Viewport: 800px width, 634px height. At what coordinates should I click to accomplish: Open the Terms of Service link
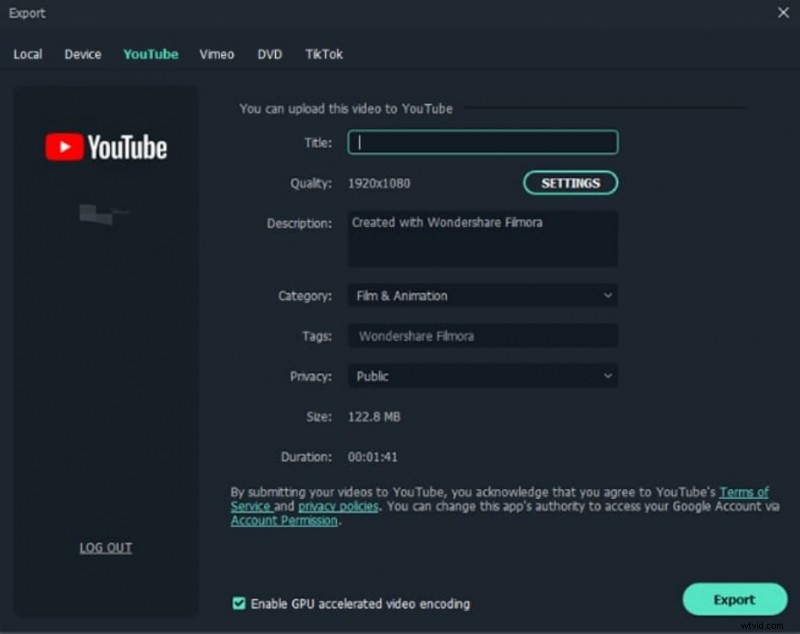pyautogui.click(x=744, y=492)
